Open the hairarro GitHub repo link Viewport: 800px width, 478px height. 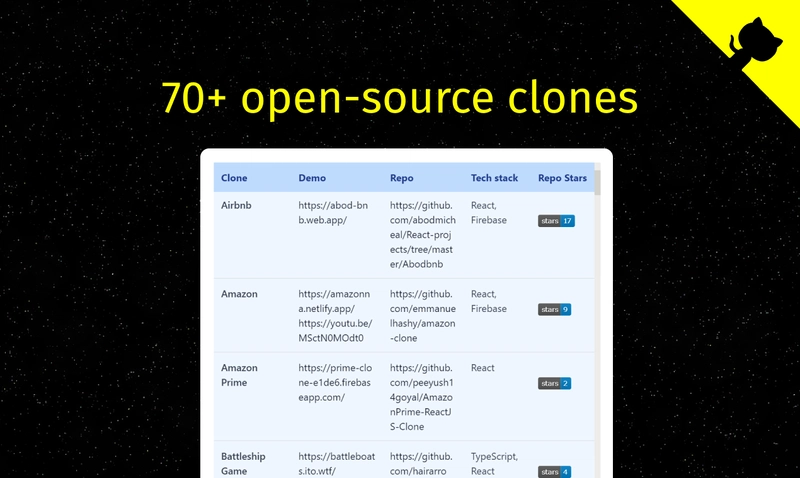(421, 464)
